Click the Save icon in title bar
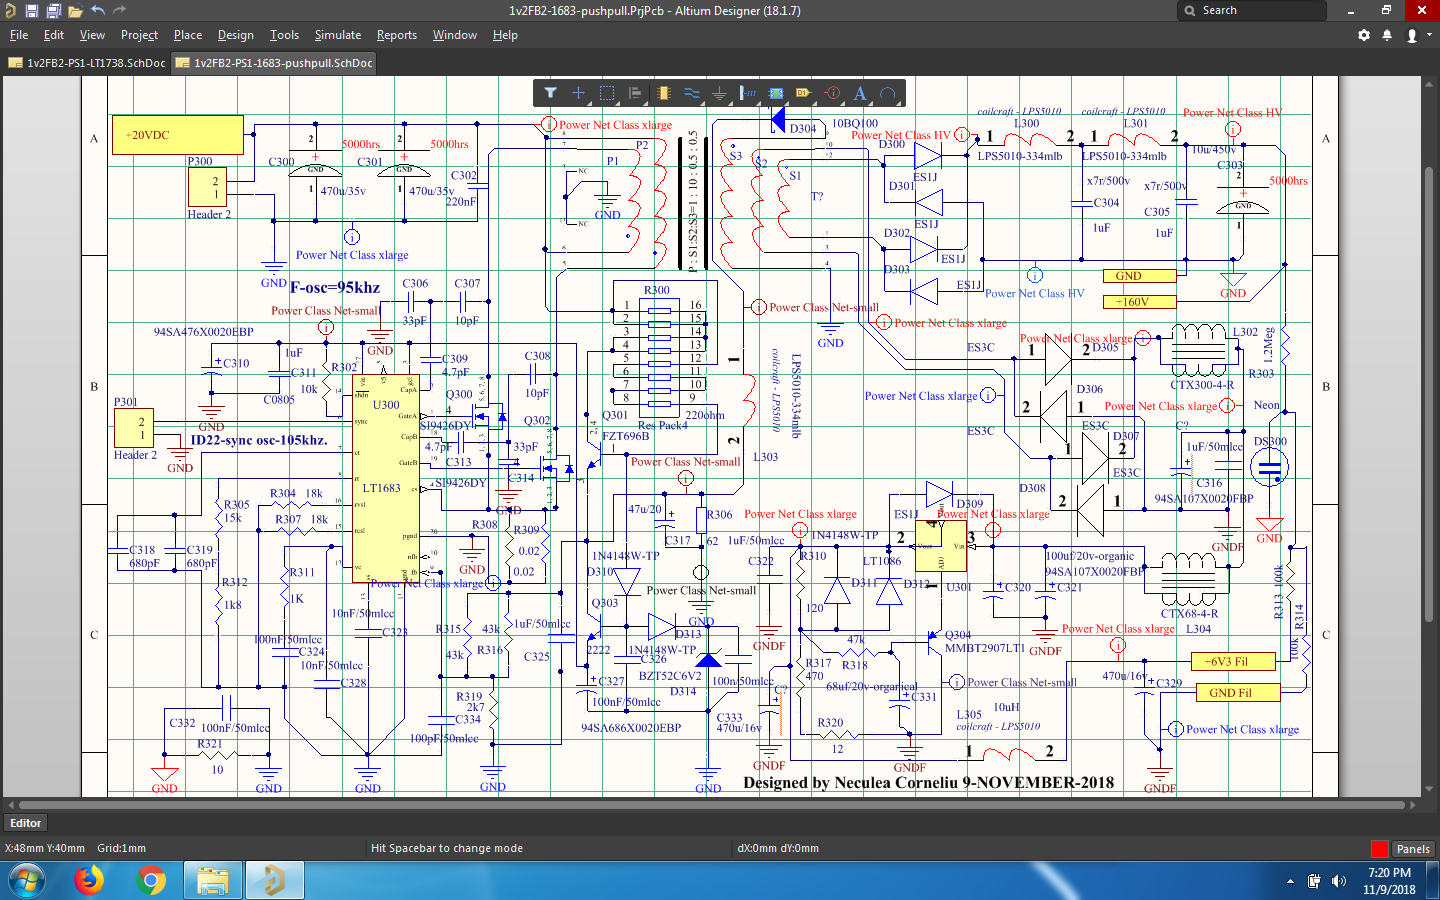The height and width of the screenshot is (900, 1440). [31, 11]
